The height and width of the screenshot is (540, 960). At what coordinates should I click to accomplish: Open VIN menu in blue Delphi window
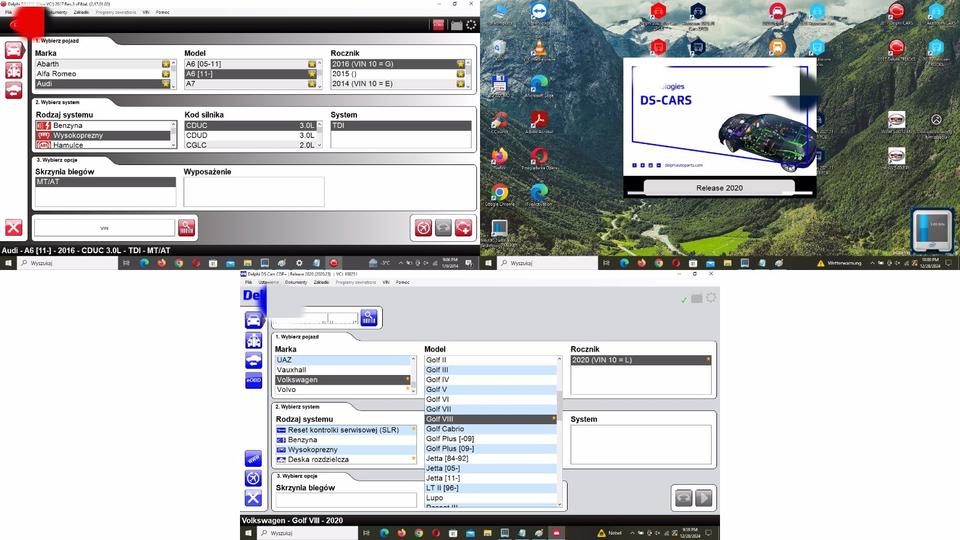click(386, 282)
